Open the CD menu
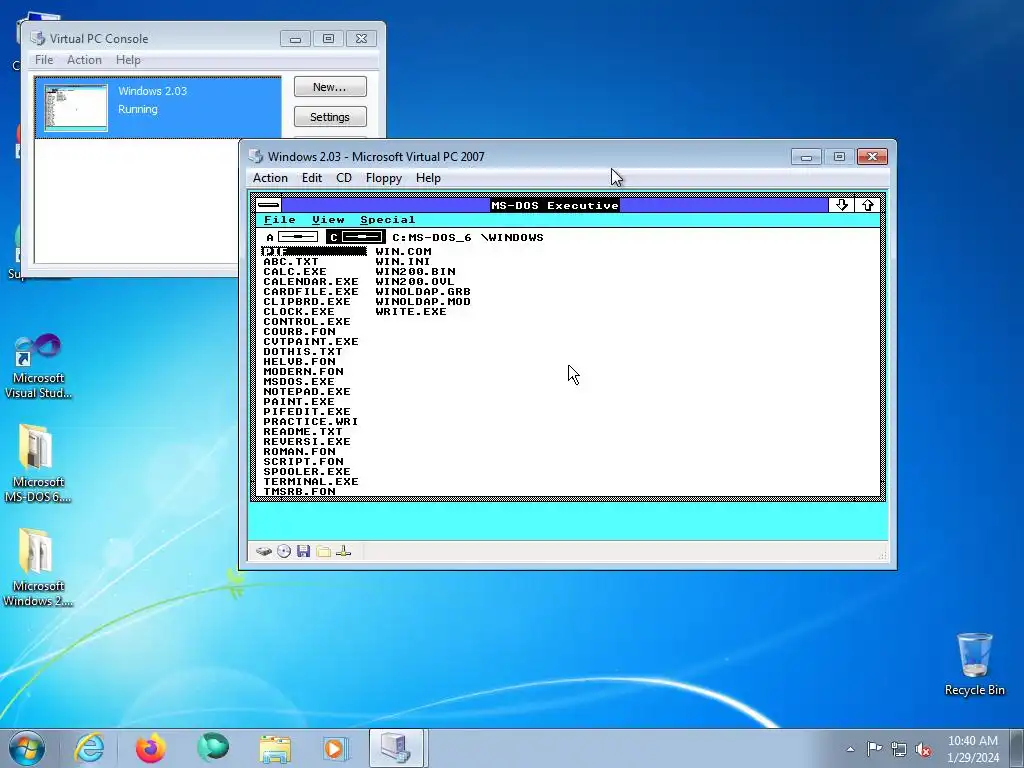 (344, 178)
